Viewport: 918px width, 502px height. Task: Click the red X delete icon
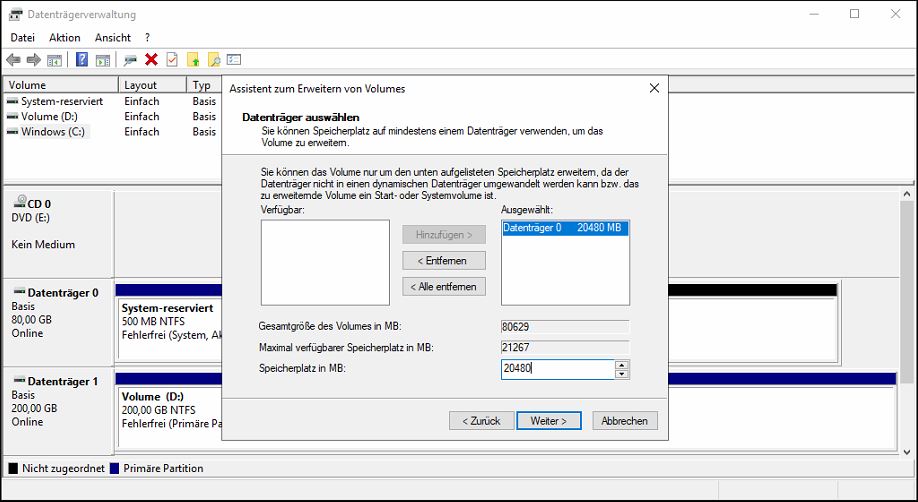(x=152, y=59)
